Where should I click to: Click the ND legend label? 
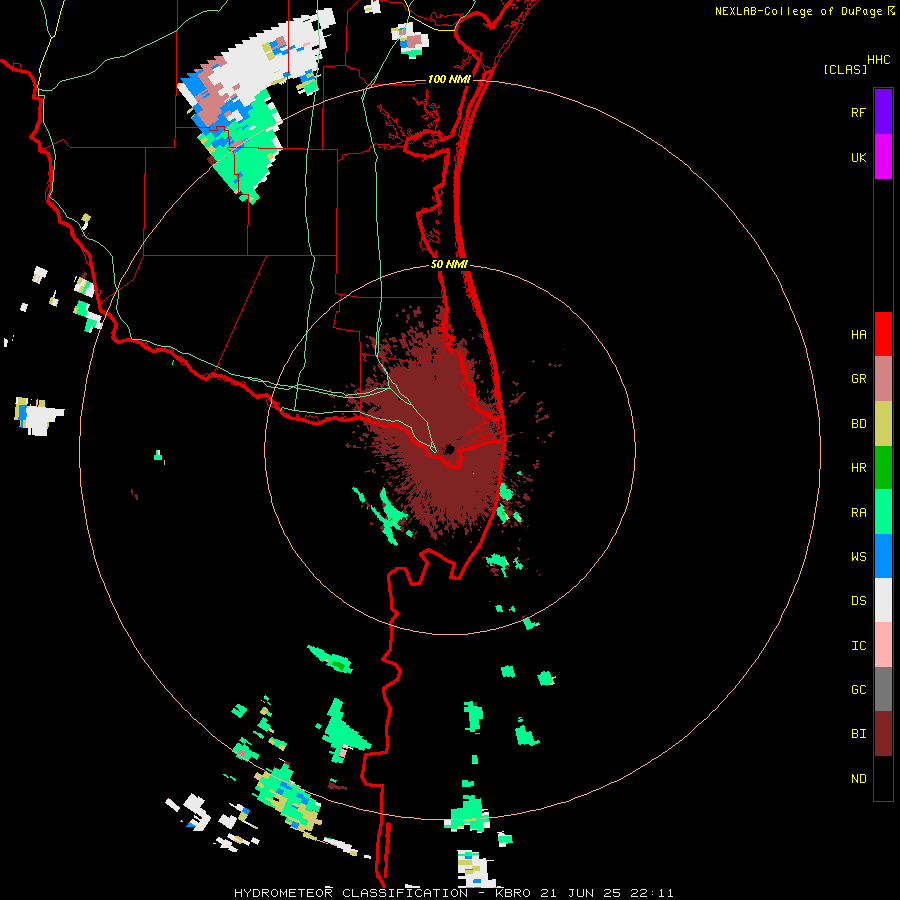pyautogui.click(x=858, y=778)
